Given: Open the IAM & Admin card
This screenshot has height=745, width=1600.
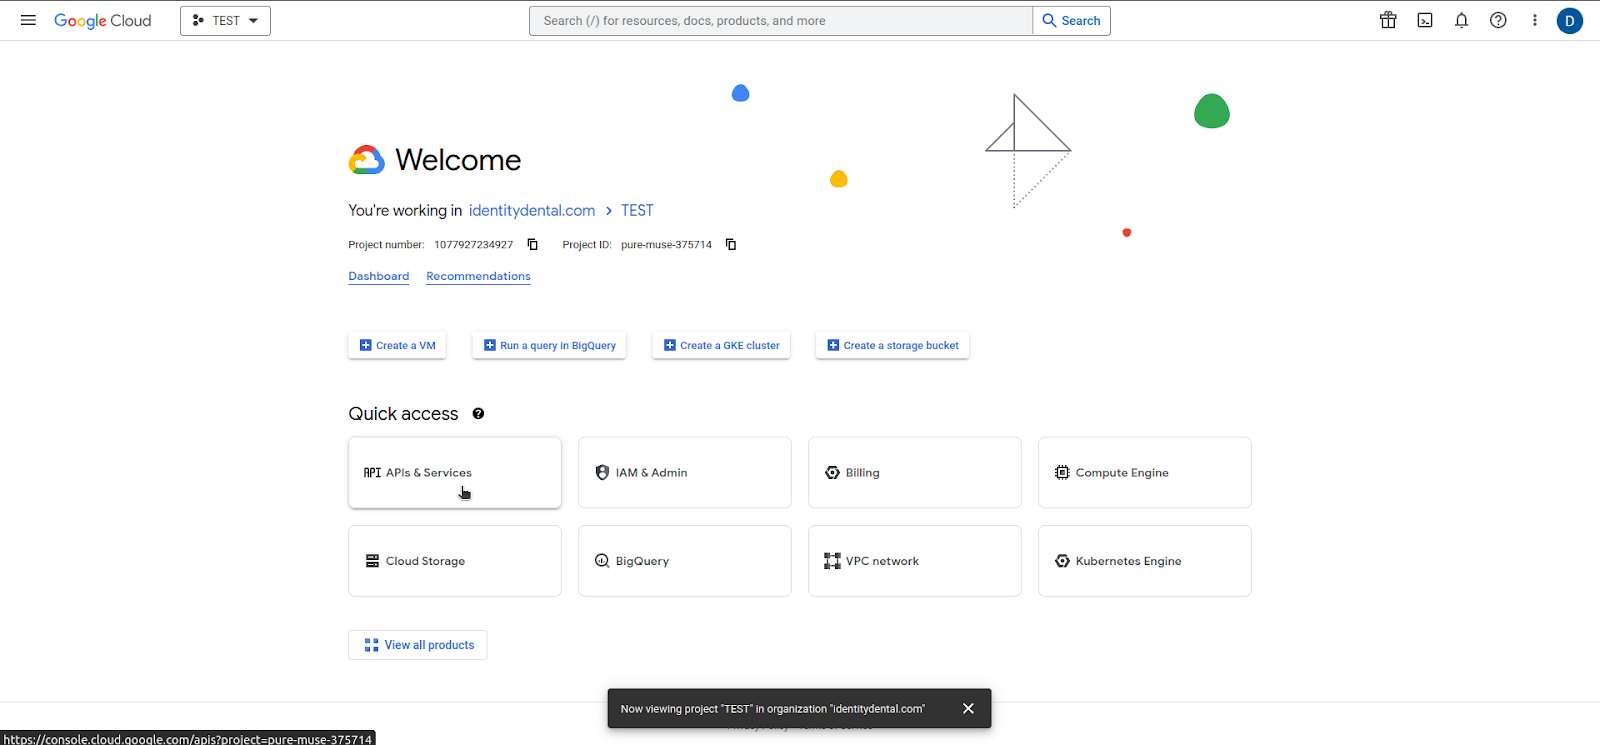Looking at the screenshot, I should (685, 472).
